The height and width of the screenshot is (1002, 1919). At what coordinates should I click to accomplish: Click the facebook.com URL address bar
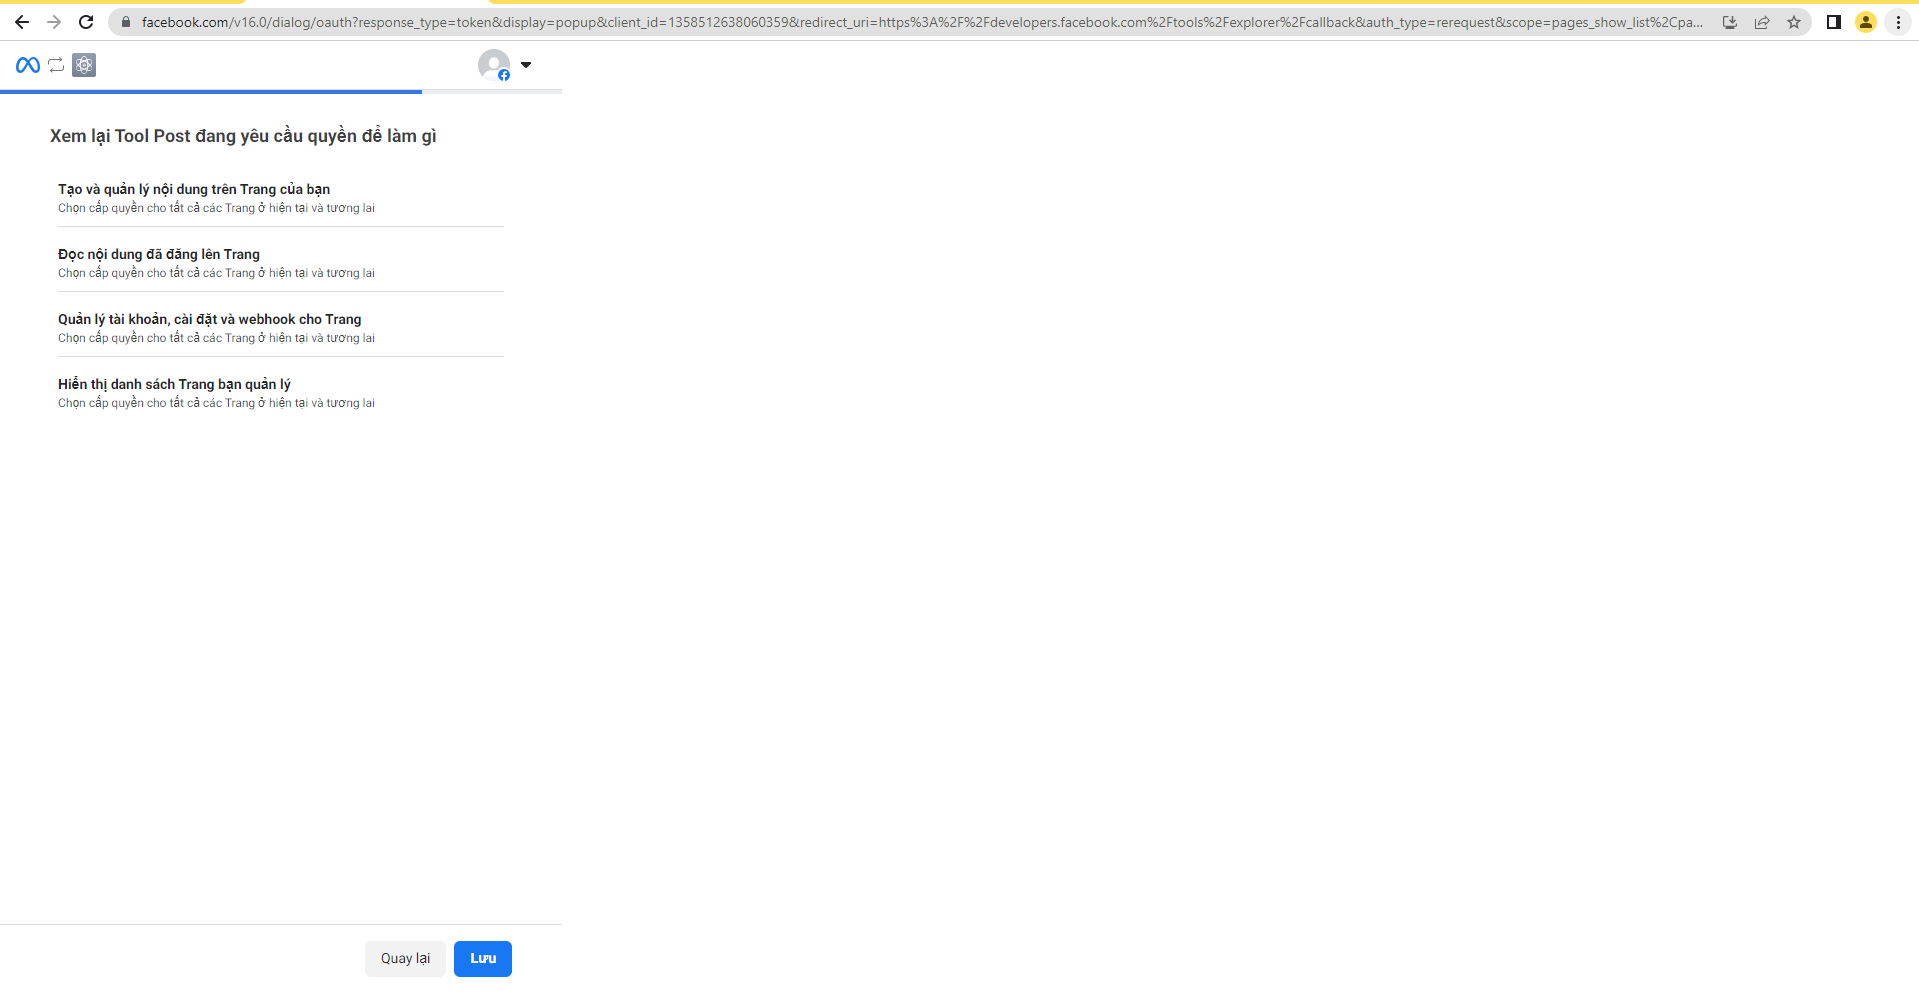(900, 22)
